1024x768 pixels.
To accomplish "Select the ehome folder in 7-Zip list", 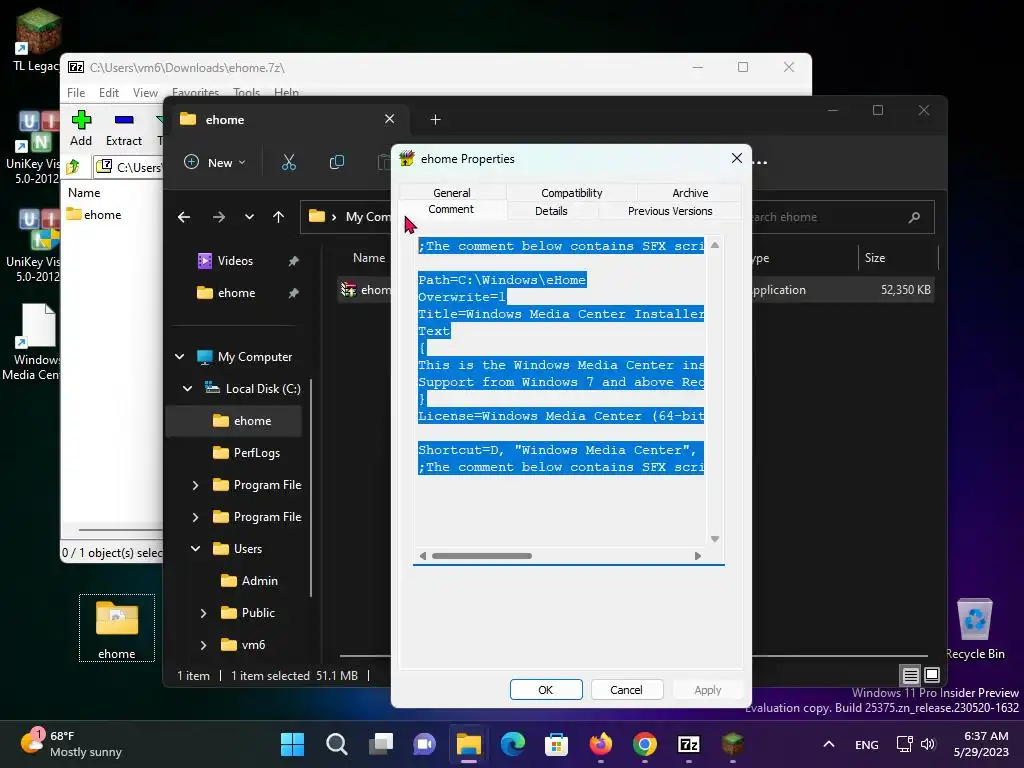I will (x=94, y=214).
